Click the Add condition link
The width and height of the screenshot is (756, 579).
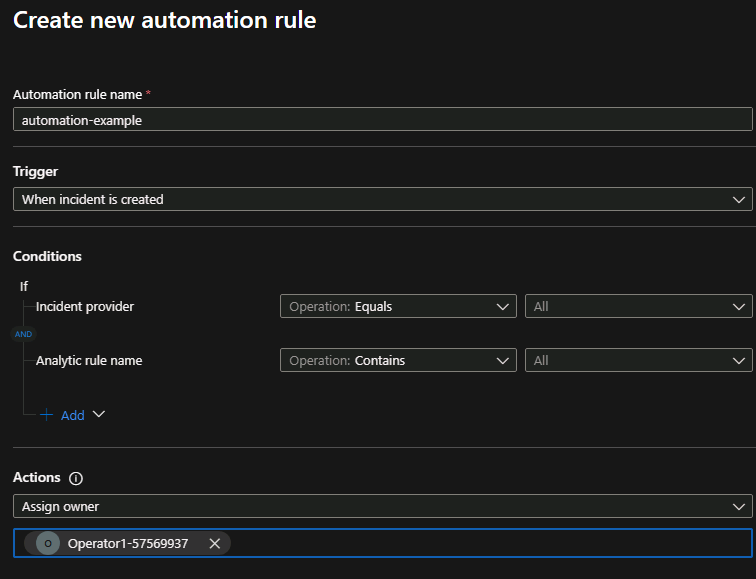coord(72,415)
